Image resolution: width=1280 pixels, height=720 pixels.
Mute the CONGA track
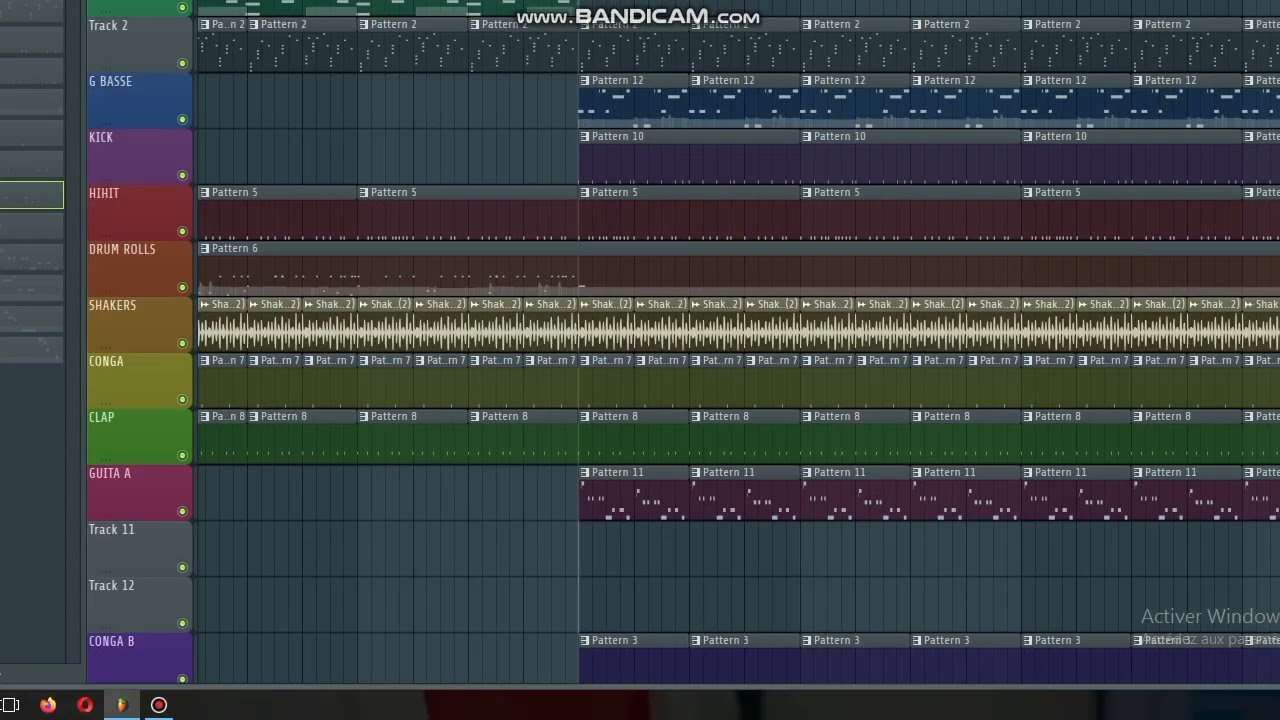(182, 400)
